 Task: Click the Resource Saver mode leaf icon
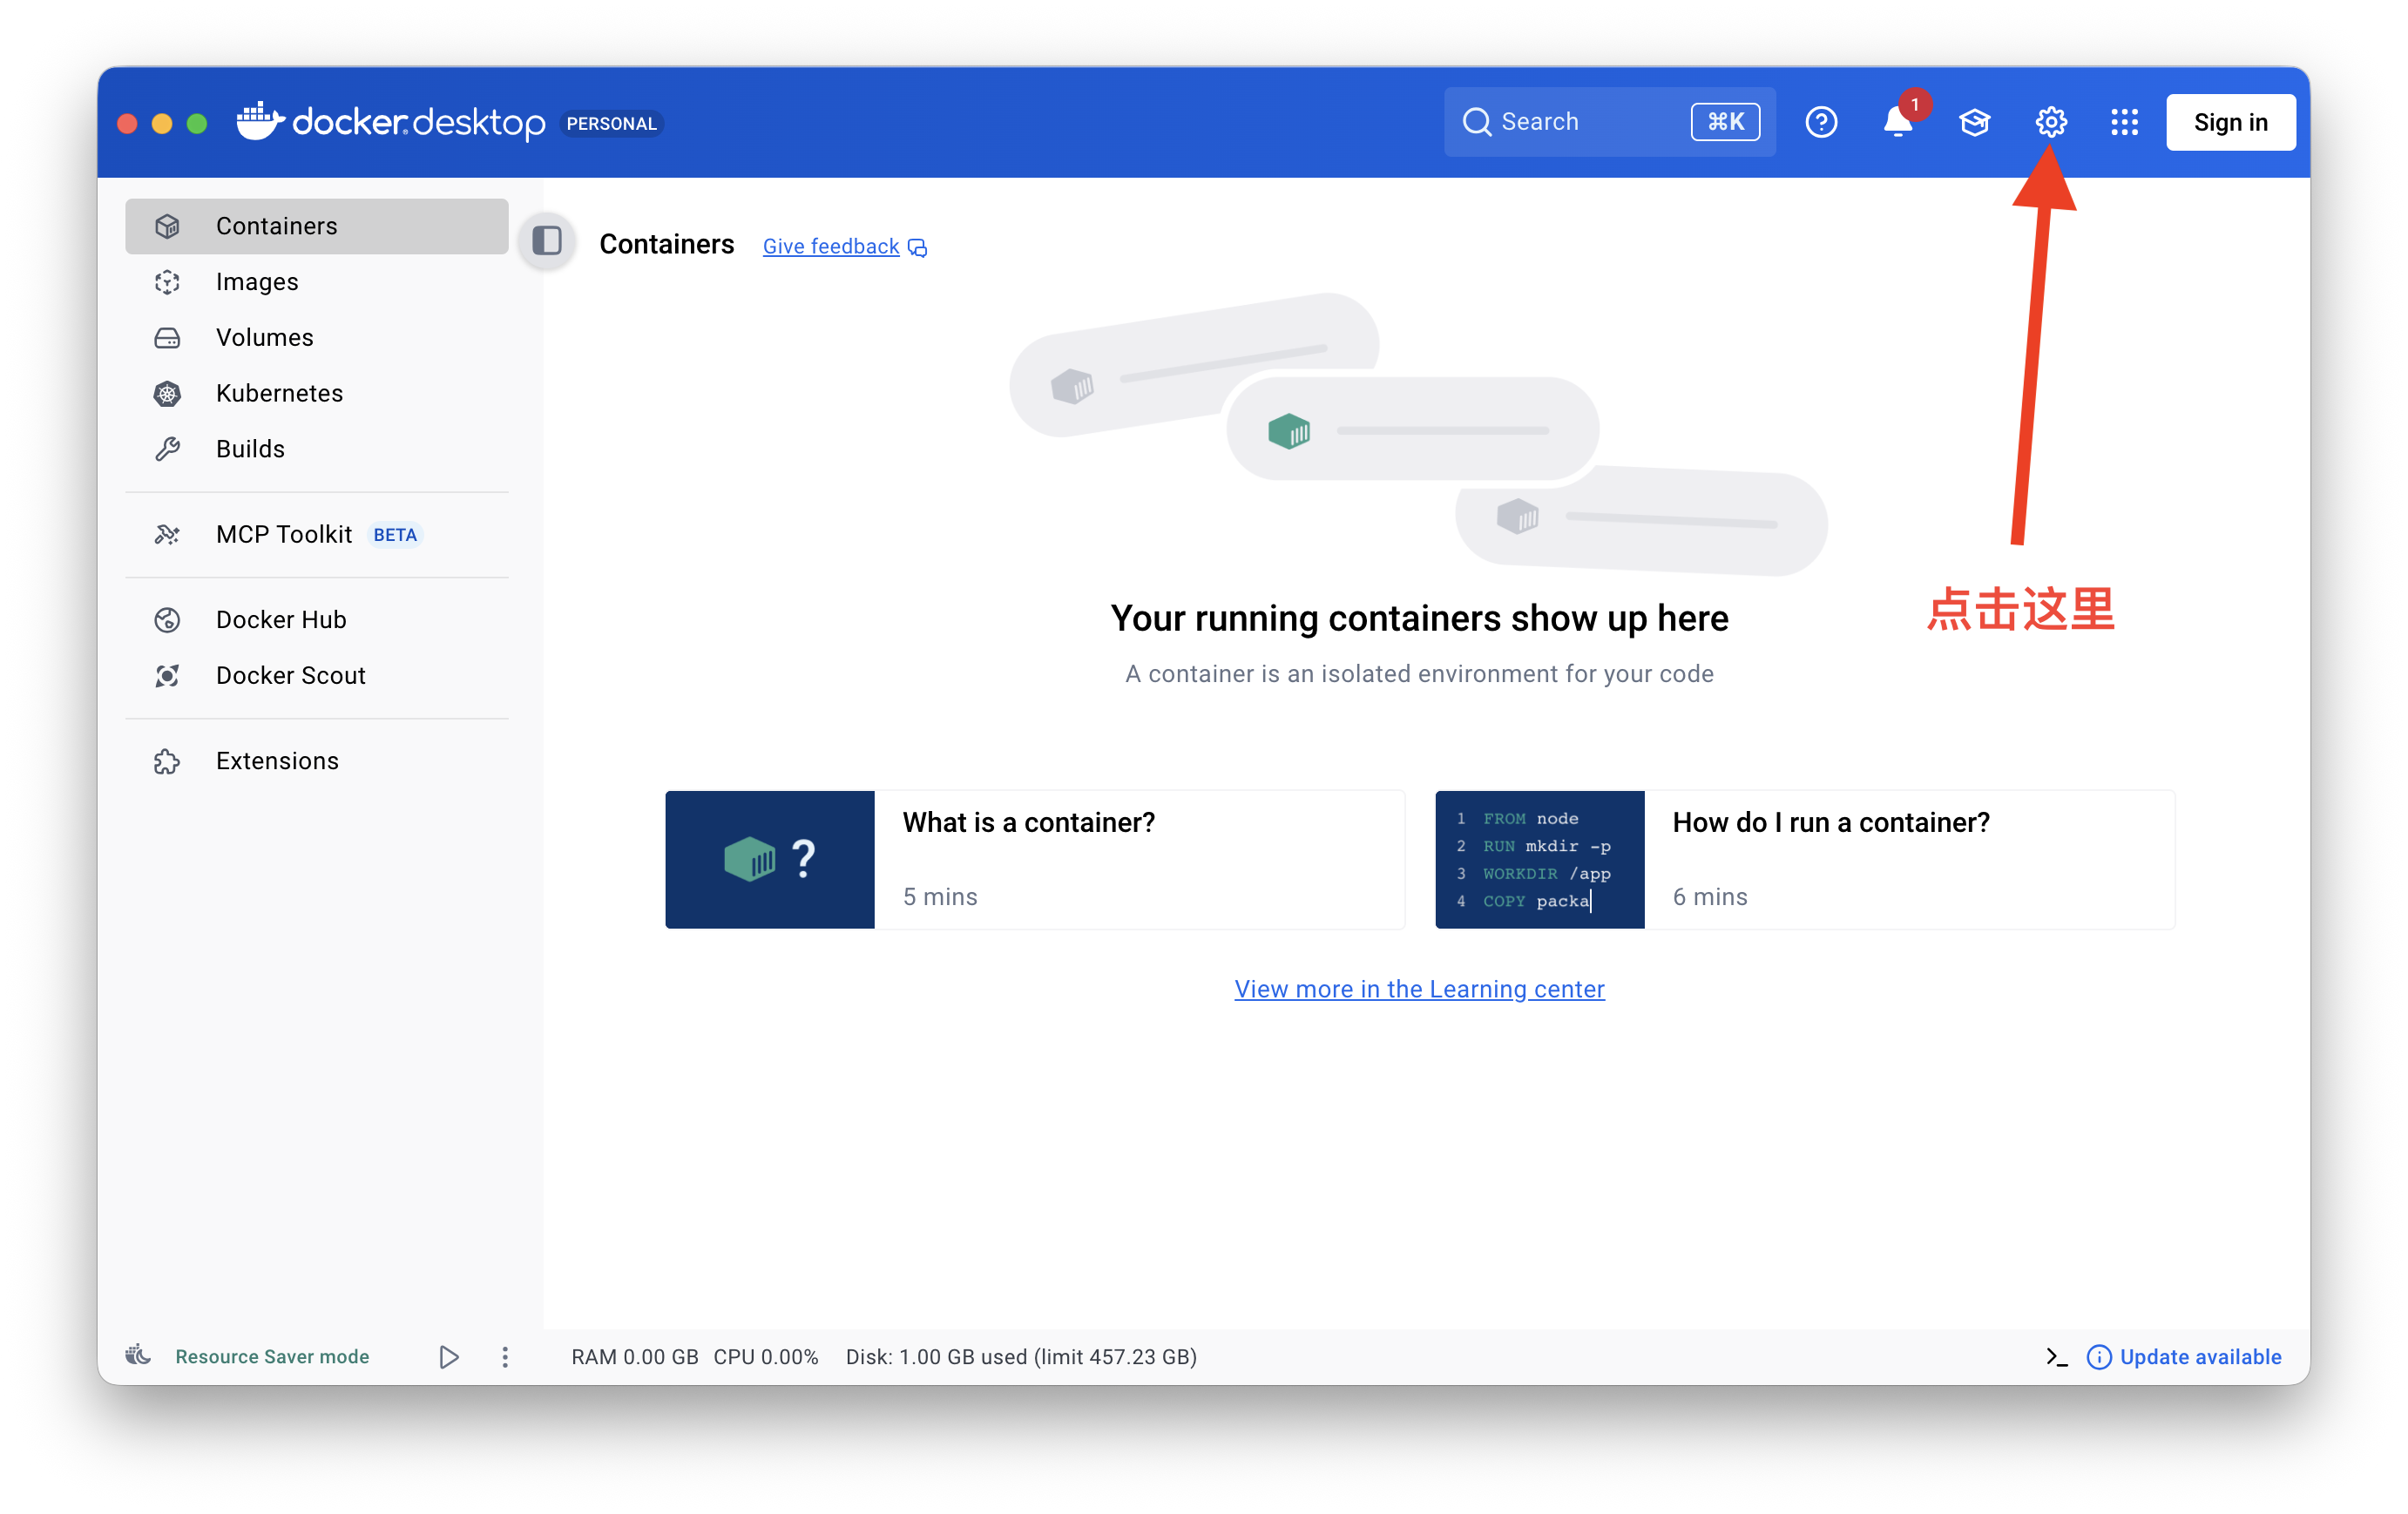coord(138,1356)
